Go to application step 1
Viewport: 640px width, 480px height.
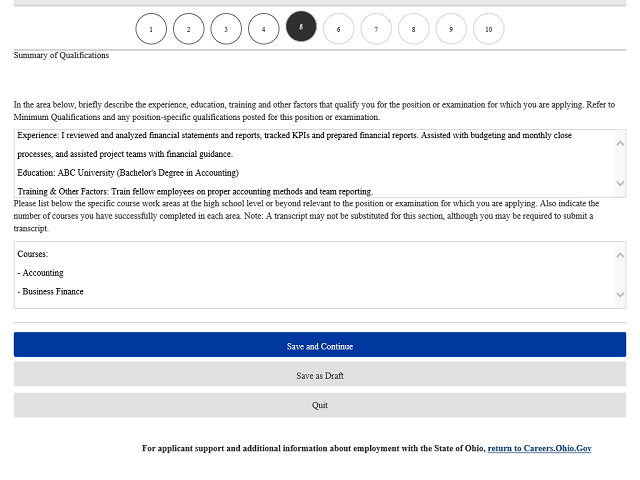point(151,29)
